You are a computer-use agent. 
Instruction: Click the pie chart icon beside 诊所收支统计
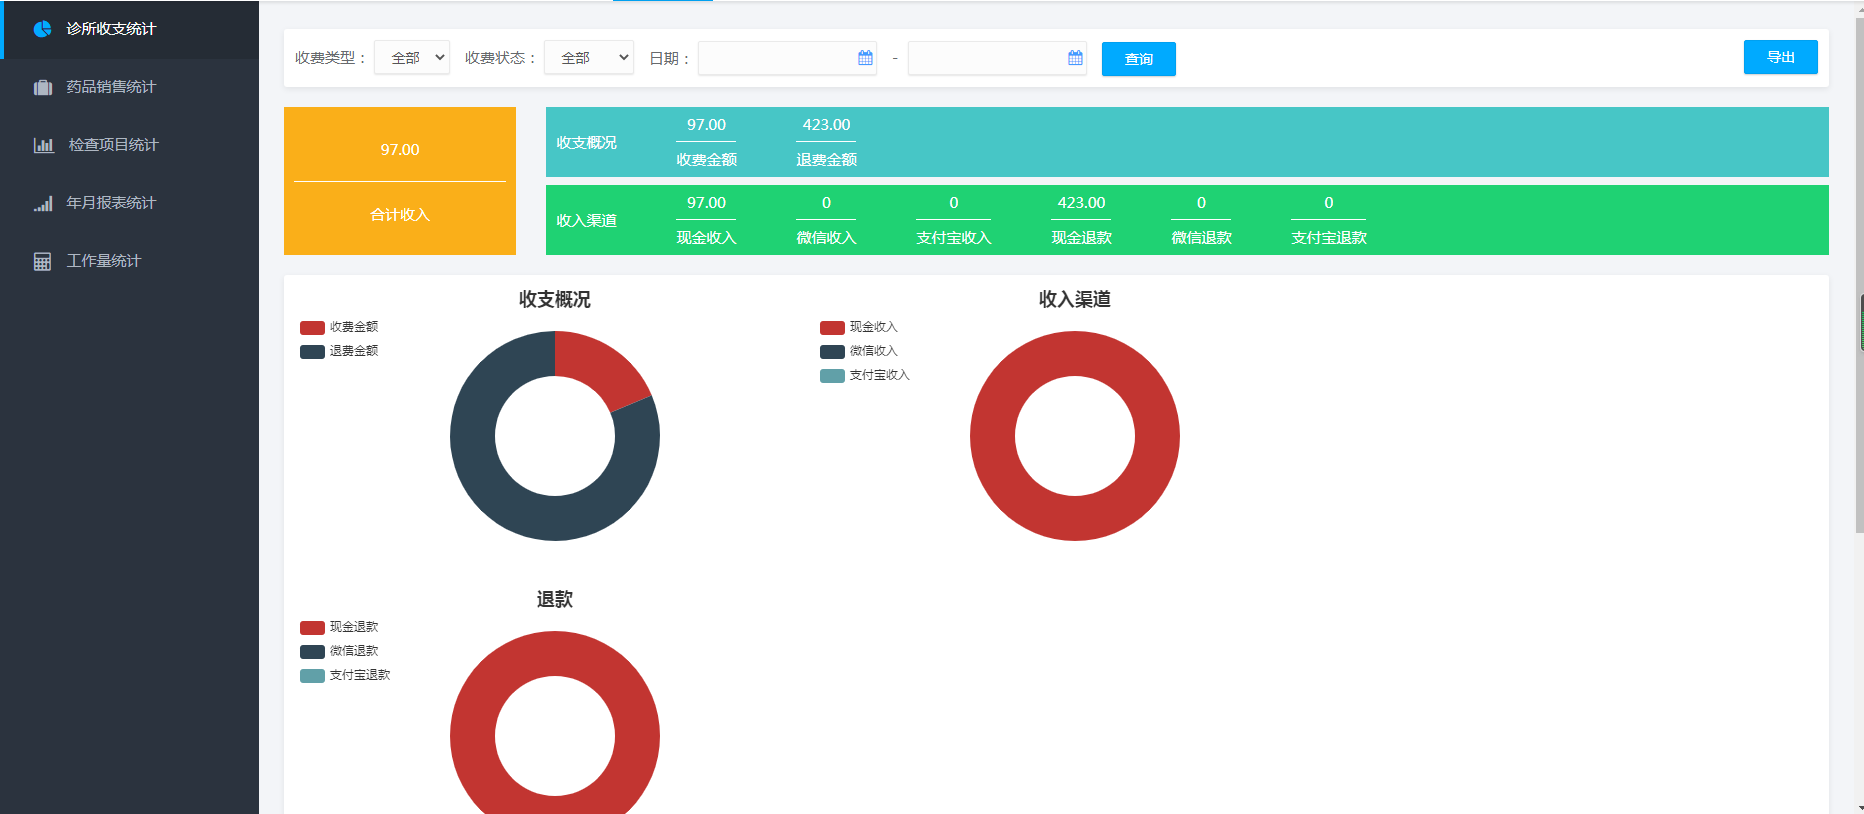tap(42, 29)
